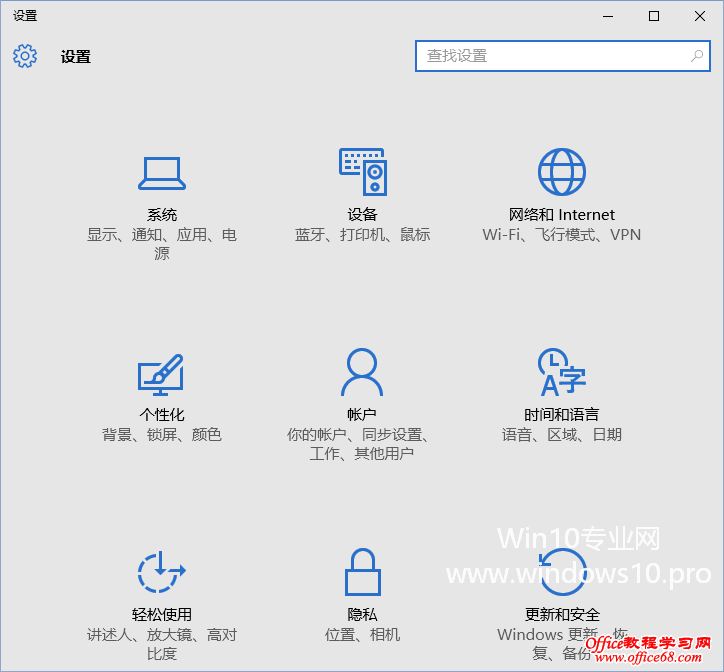The width and height of the screenshot is (724, 672).
Task: Click the 轻松使用 title
Action: (162, 615)
